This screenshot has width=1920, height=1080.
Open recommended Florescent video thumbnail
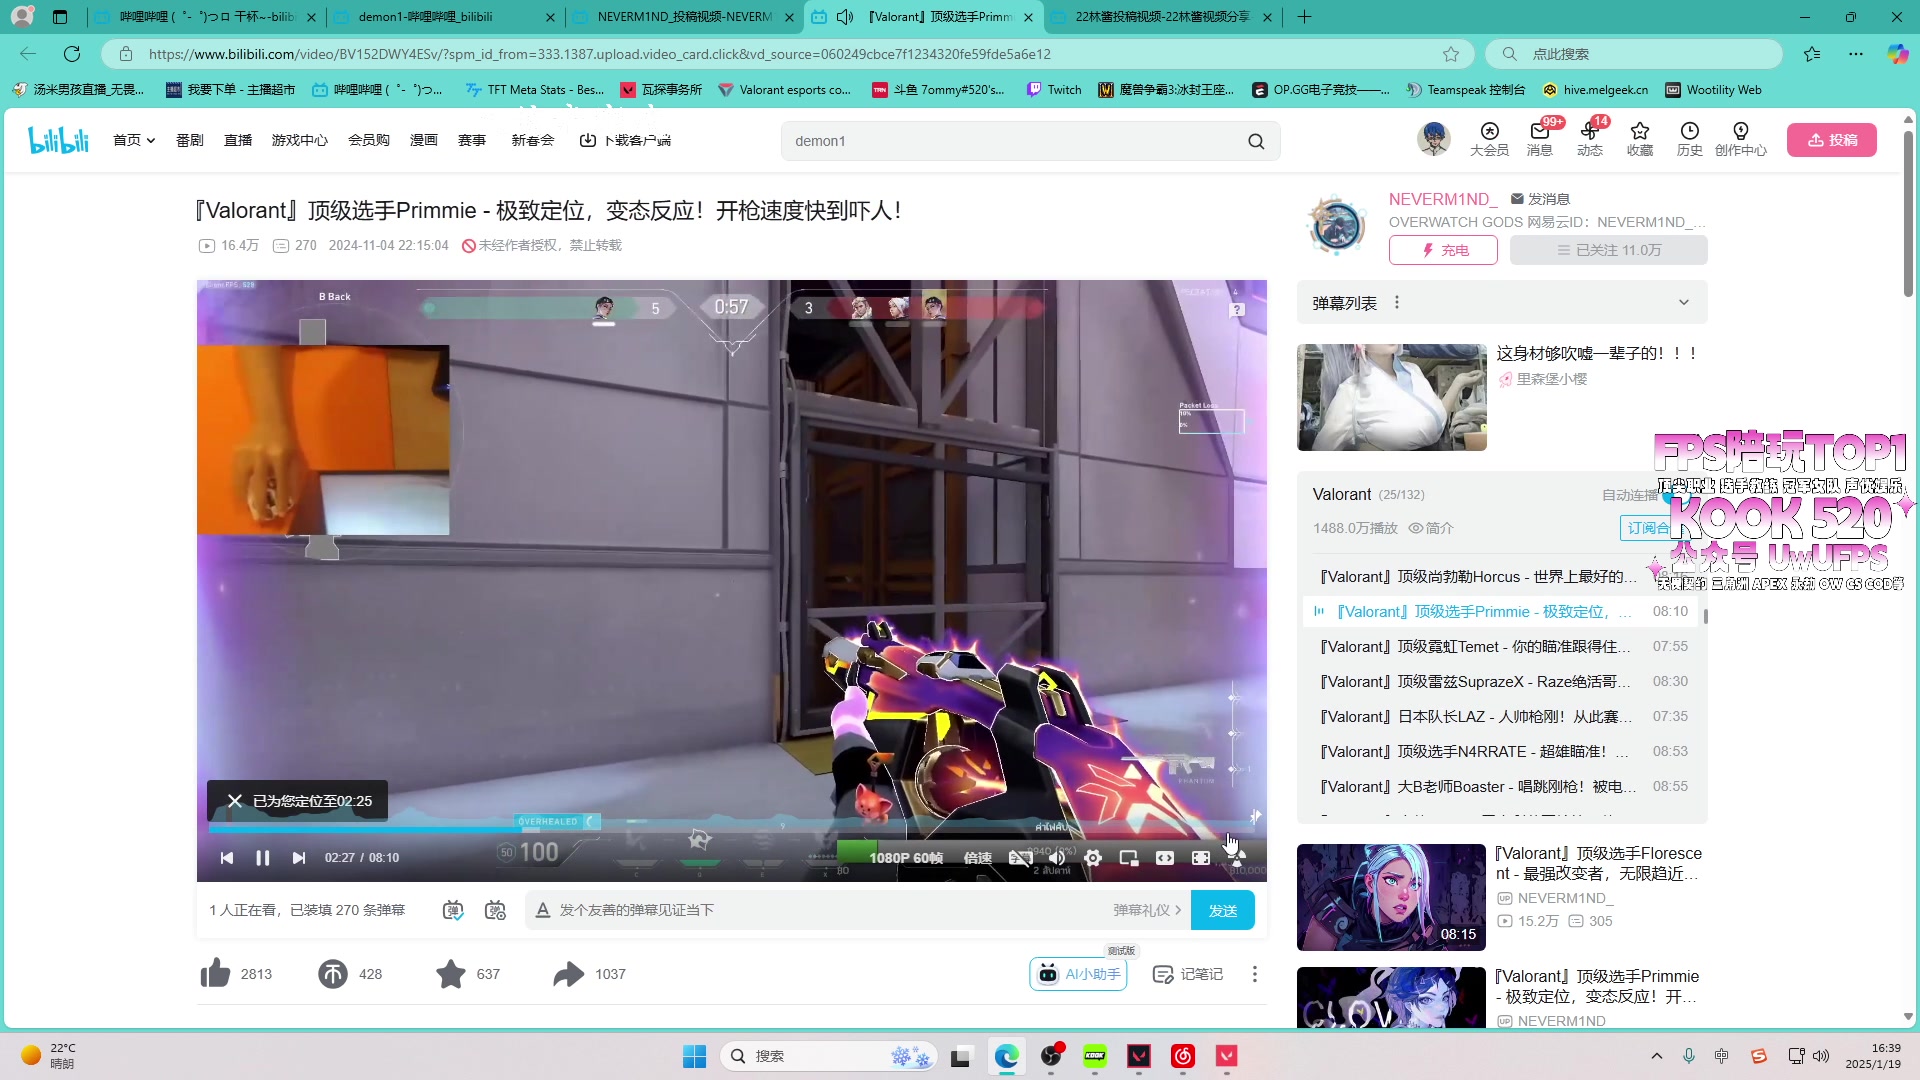pos(1391,897)
